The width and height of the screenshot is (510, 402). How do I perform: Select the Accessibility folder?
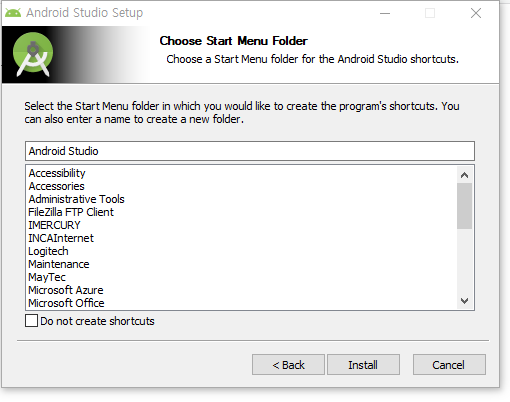57,173
